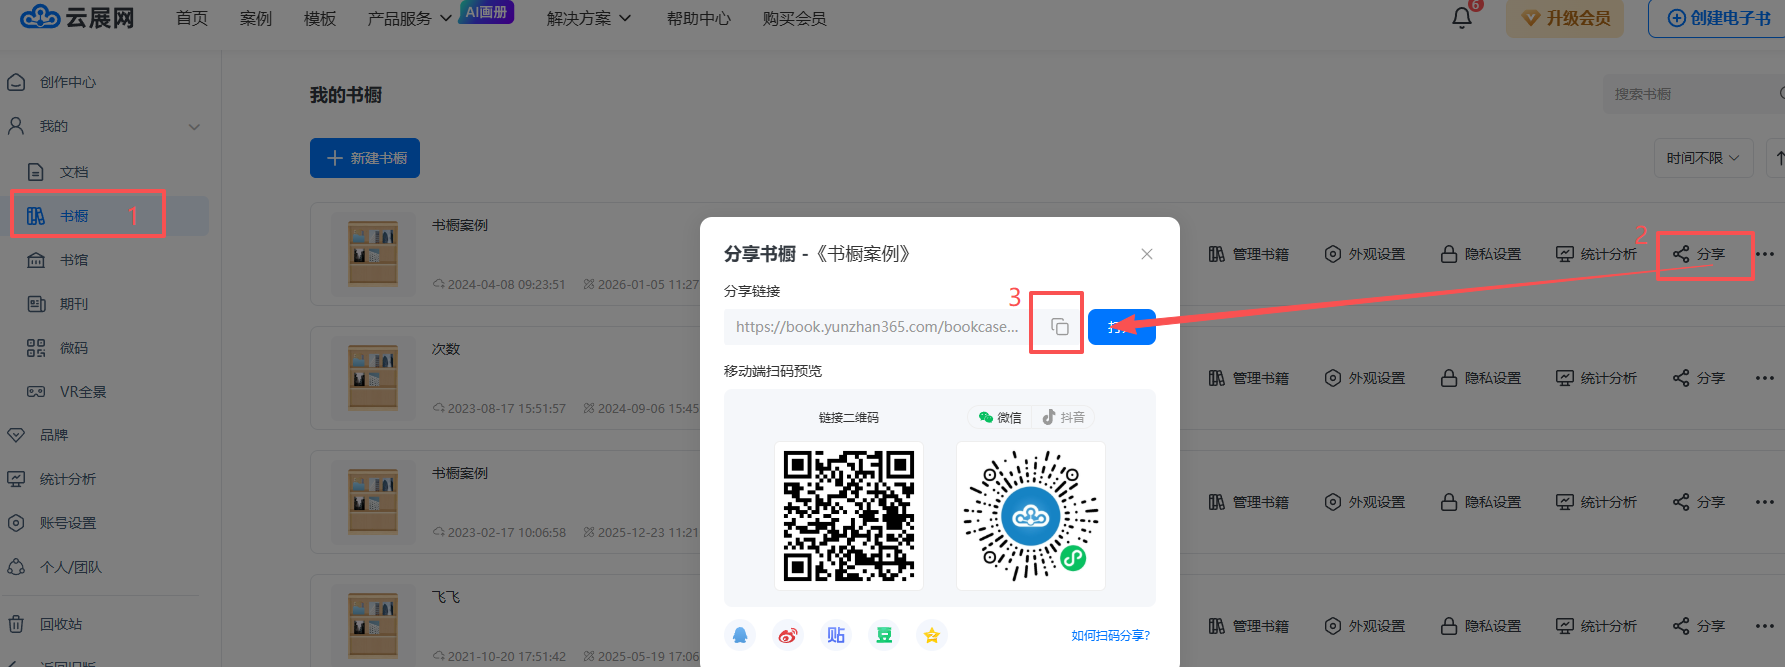Image resolution: width=1785 pixels, height=667 pixels.
Task: Close the 分享书橱 dialog
Action: [1147, 254]
